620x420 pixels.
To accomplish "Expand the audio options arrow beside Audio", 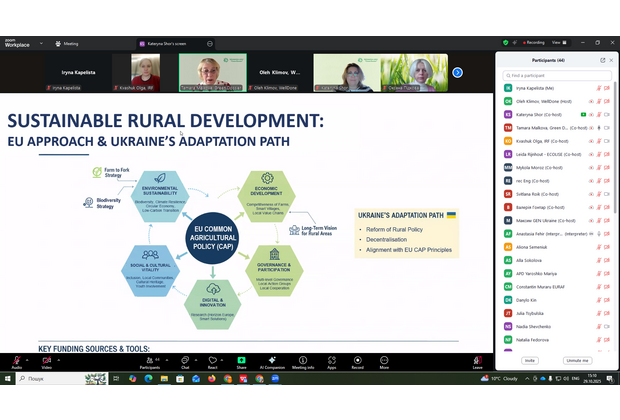I will click(x=28, y=357).
